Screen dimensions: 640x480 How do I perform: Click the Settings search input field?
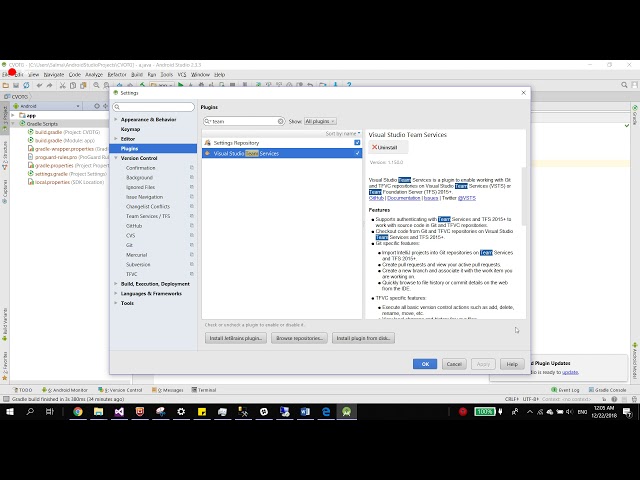[x=154, y=107]
